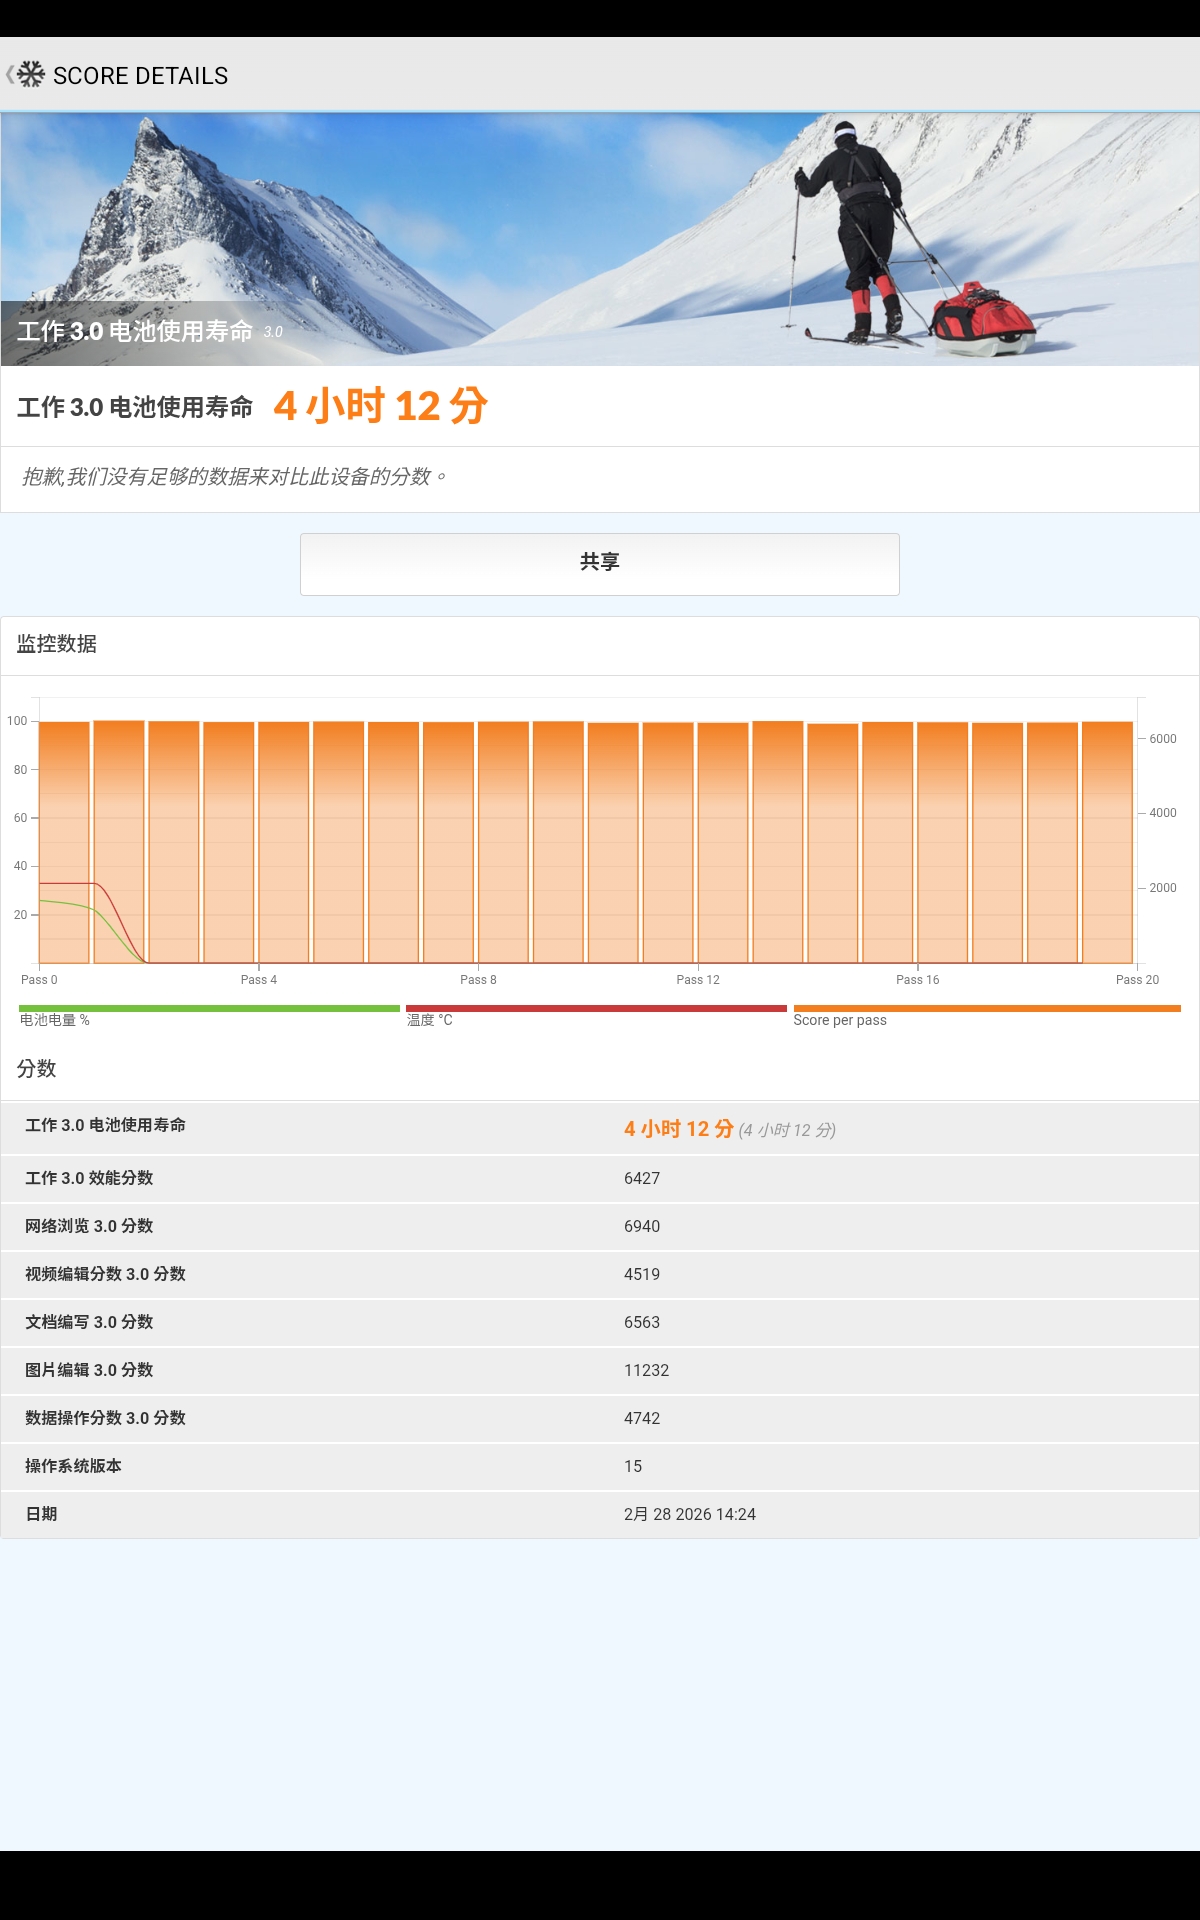The height and width of the screenshot is (1920, 1200).
Task: Tap the Pass 20 axis marker
Action: tap(1137, 979)
